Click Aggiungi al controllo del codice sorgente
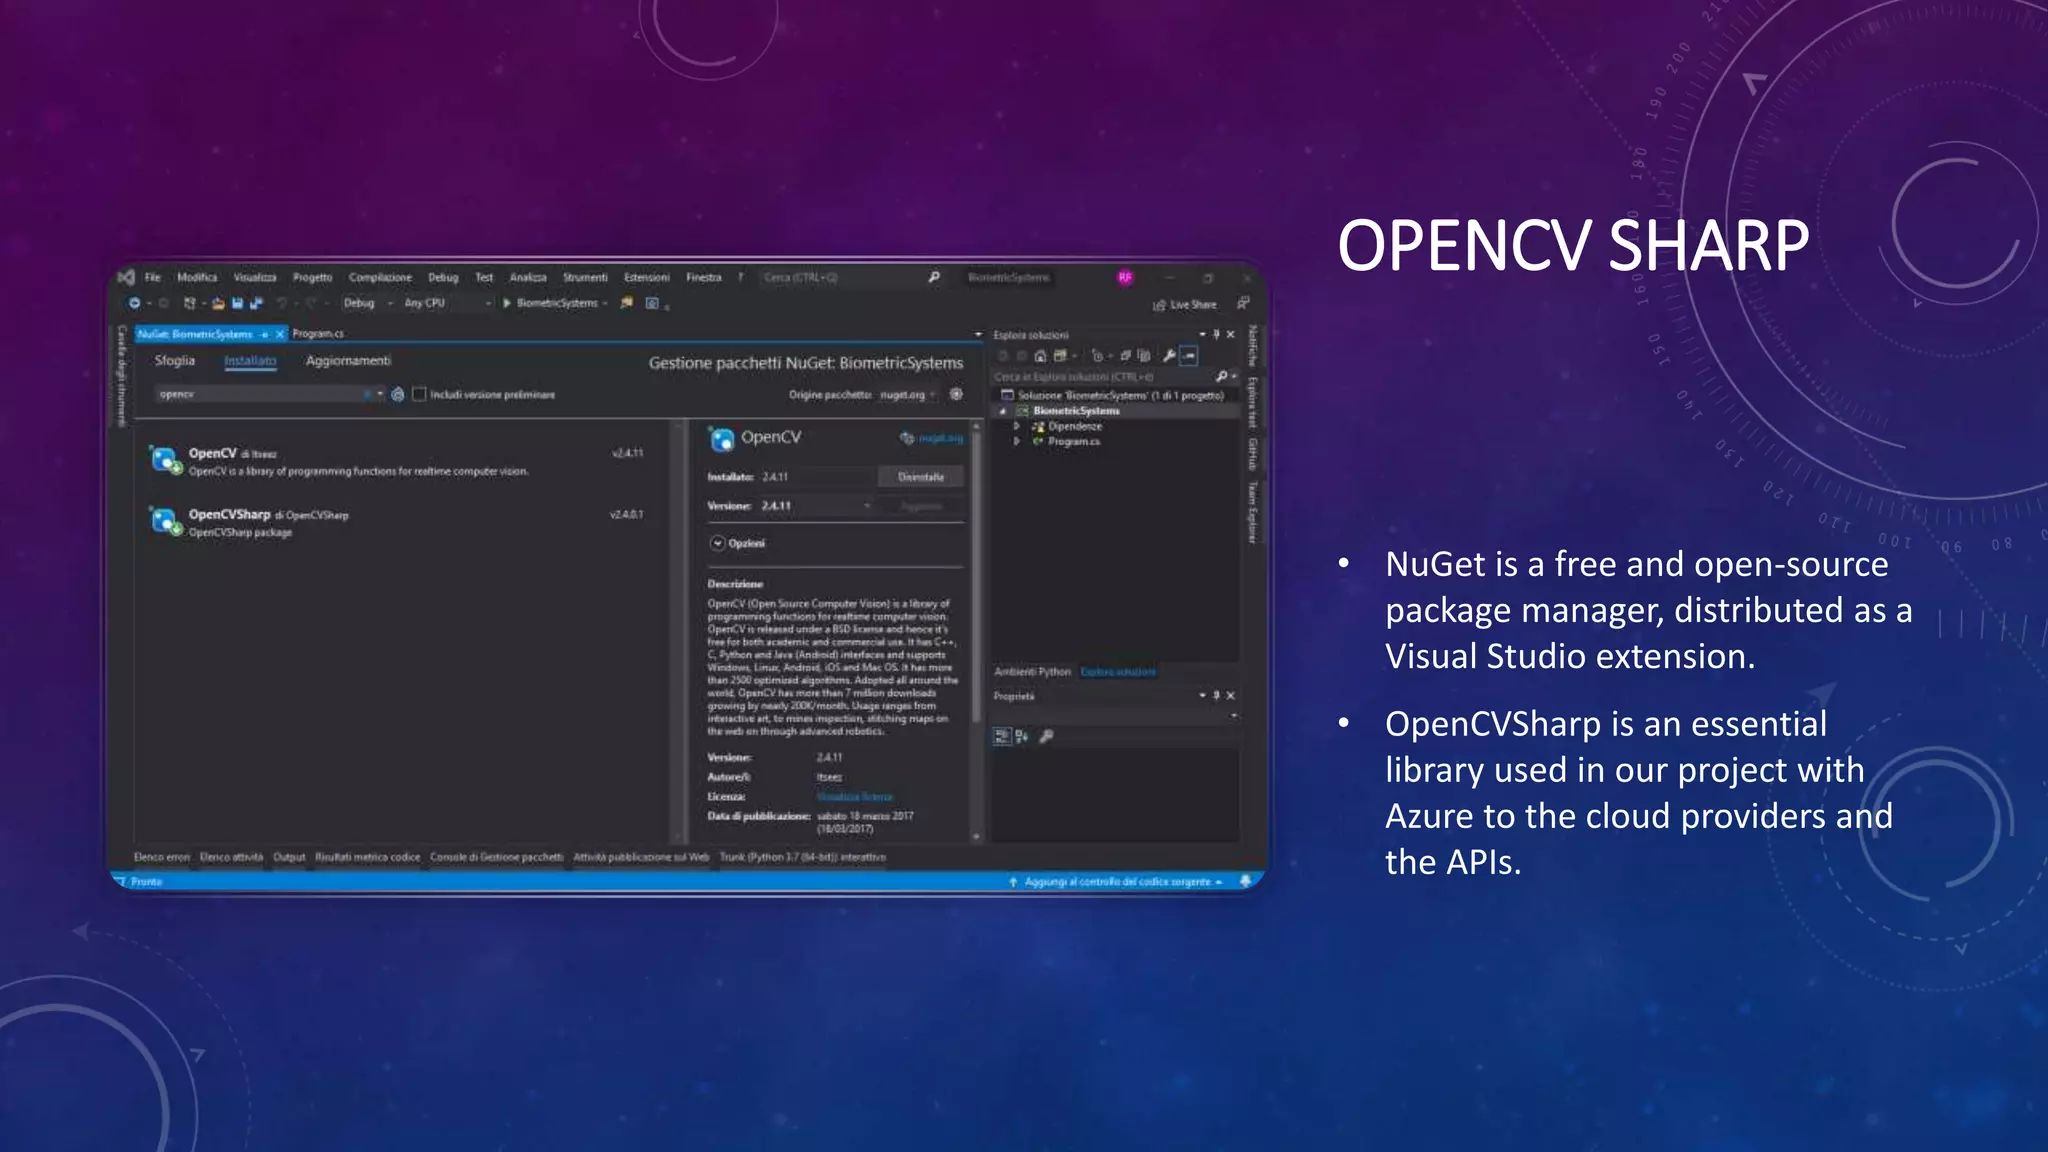Image resolution: width=2048 pixels, height=1152 pixels. (x=1115, y=881)
